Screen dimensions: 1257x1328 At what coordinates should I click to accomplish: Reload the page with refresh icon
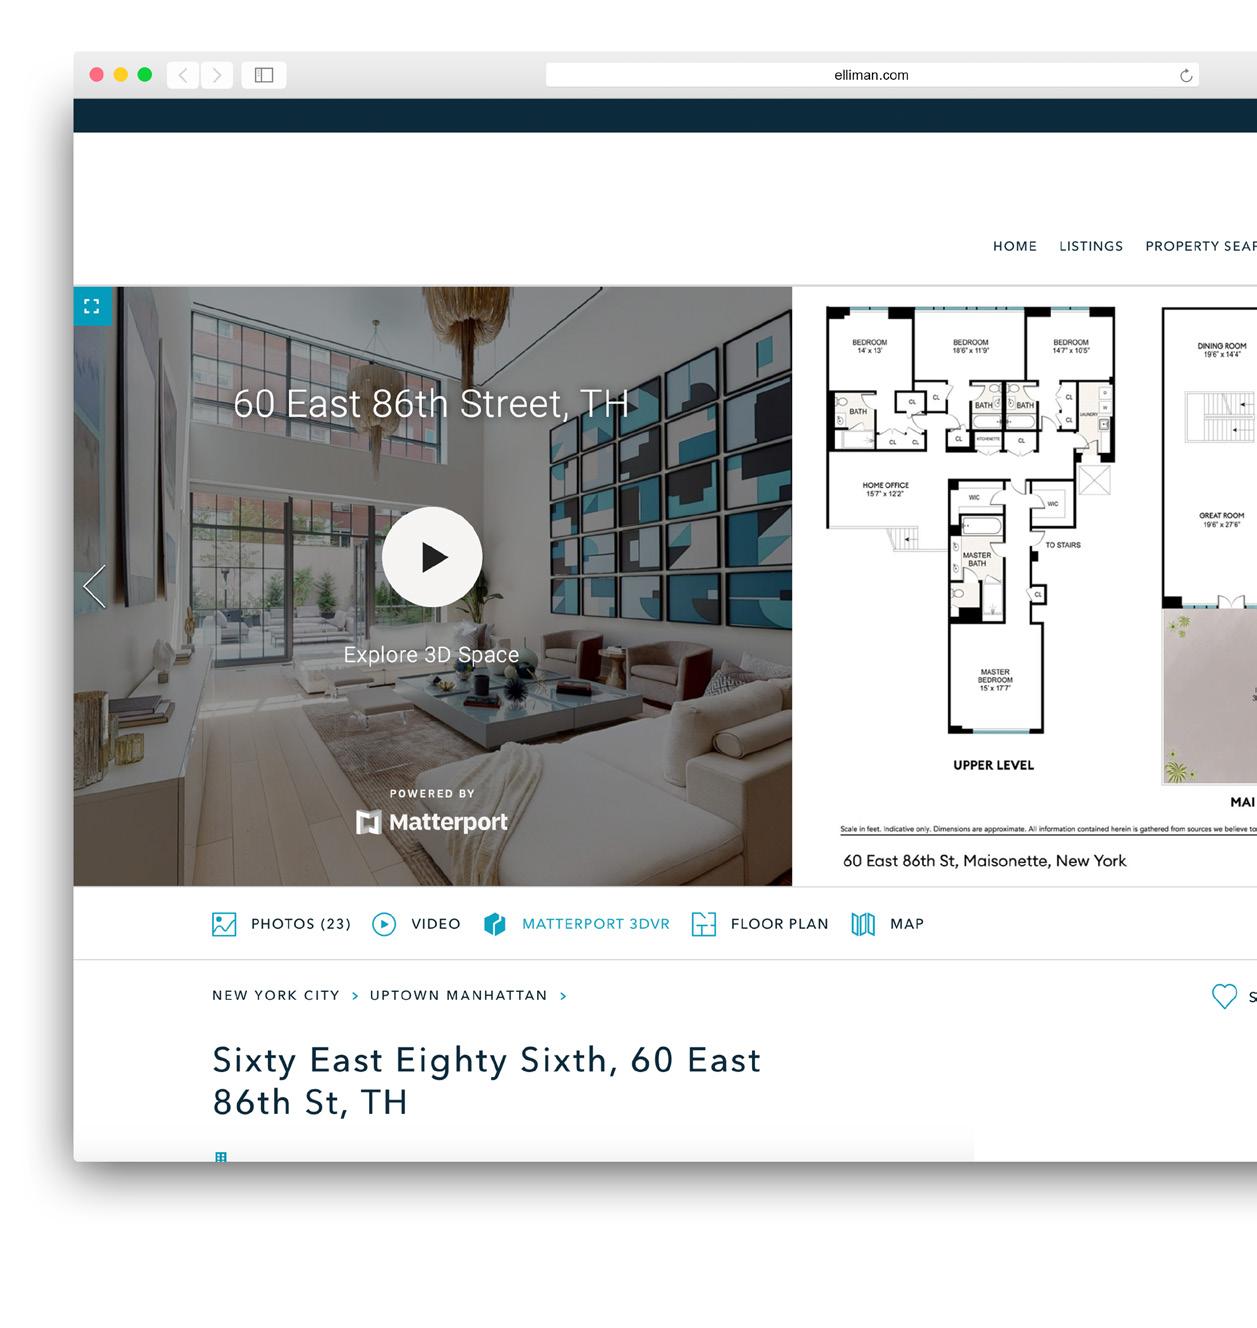tap(1186, 75)
